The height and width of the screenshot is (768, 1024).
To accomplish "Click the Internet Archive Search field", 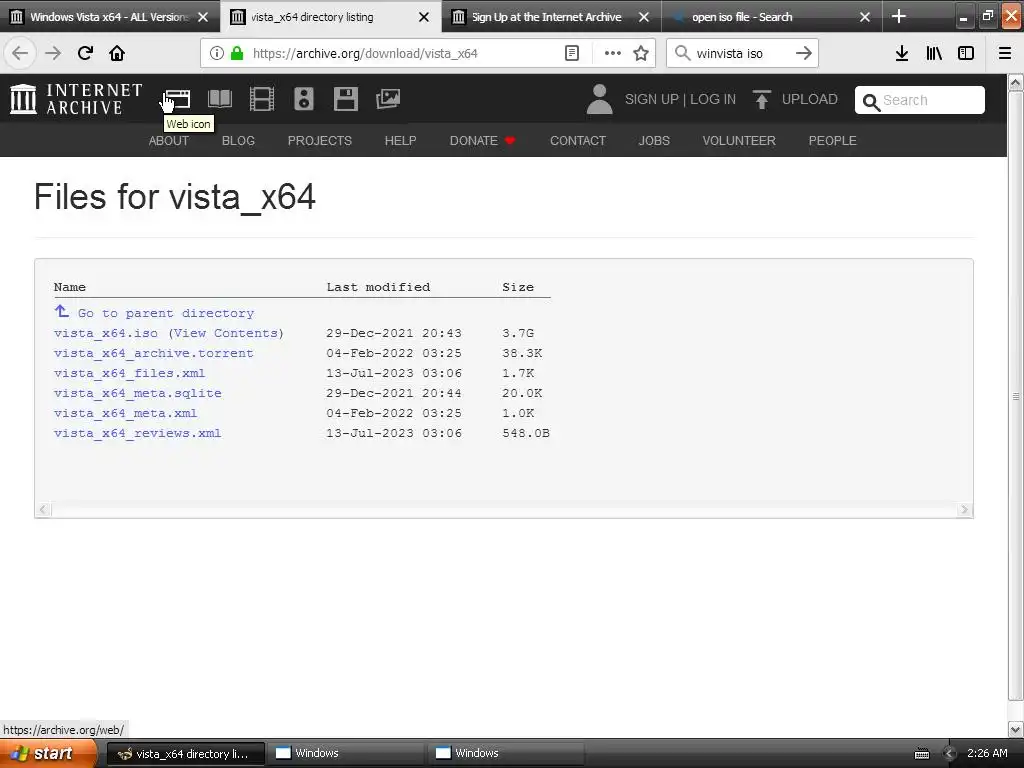I will (920, 100).
